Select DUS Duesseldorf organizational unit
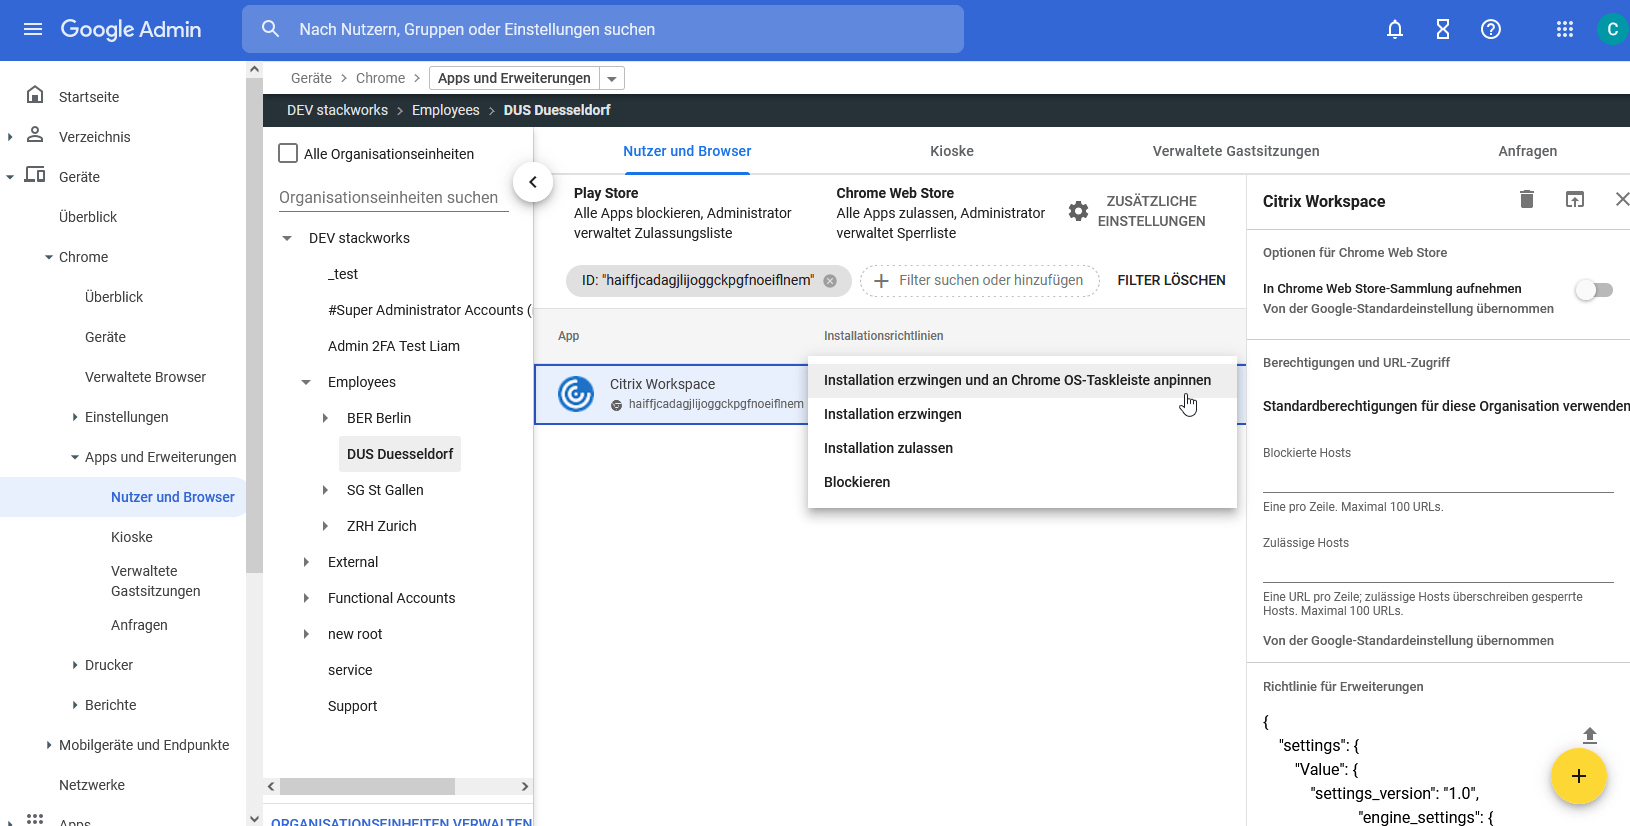 [400, 454]
